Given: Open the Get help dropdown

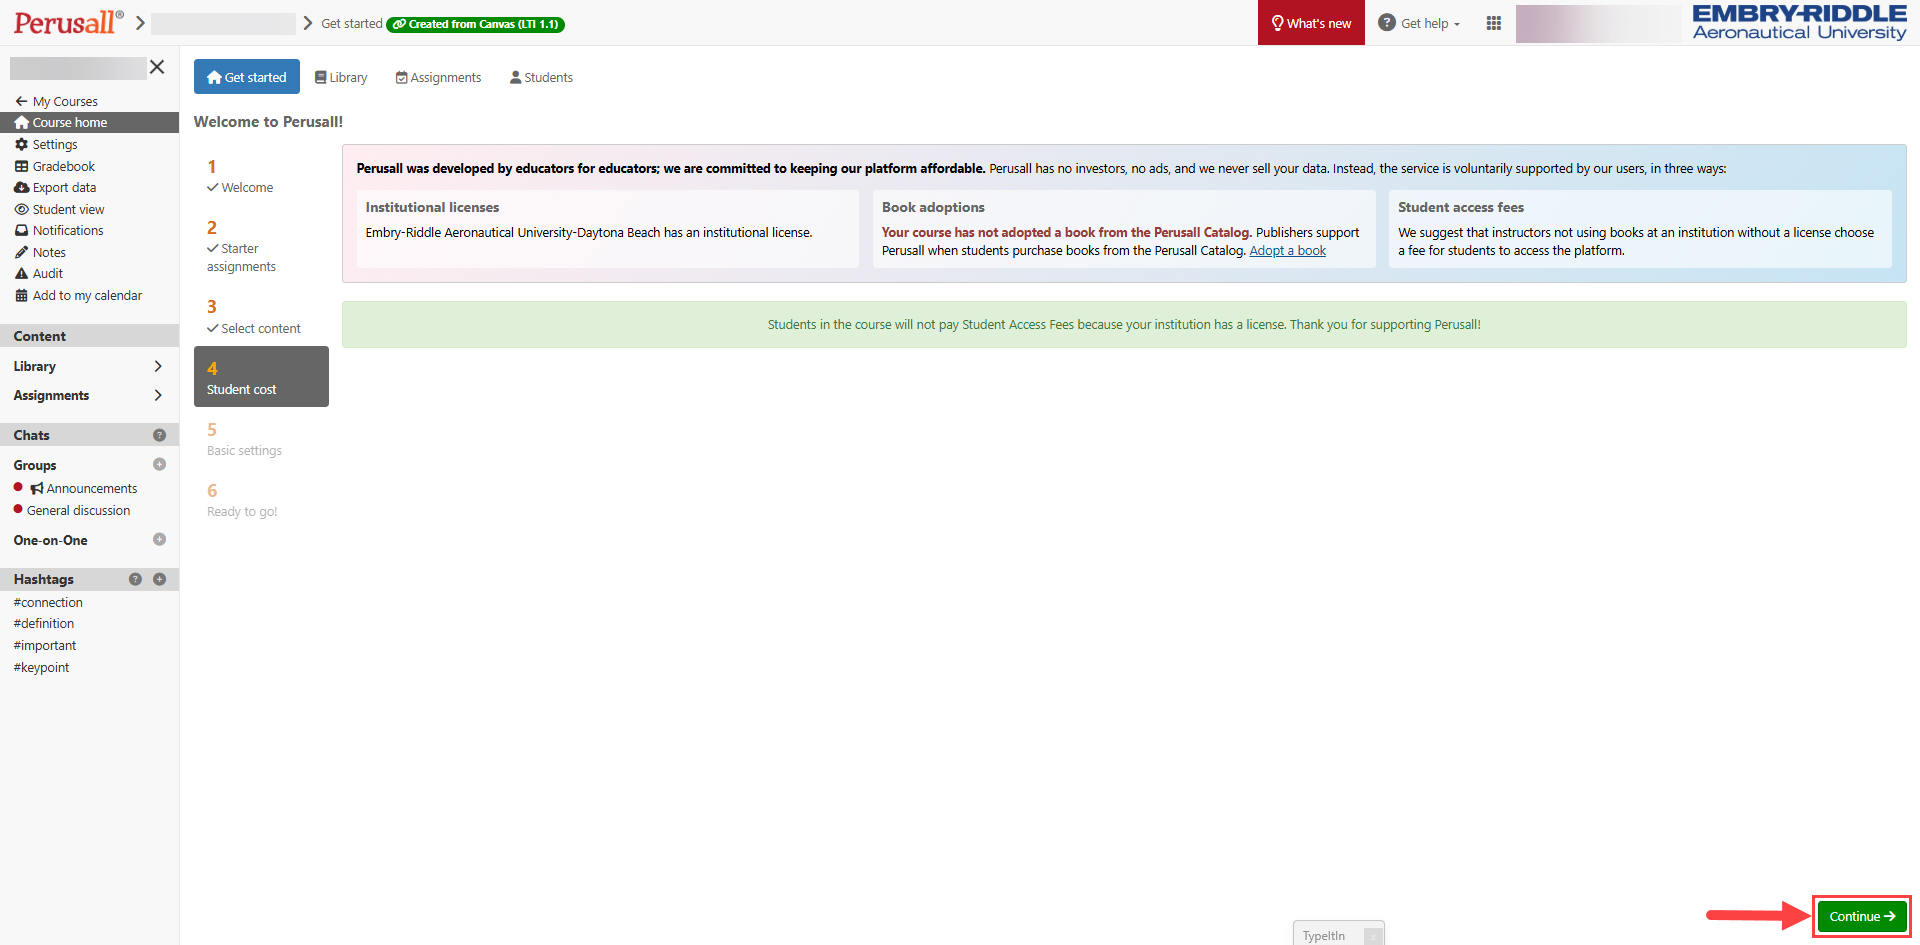Looking at the screenshot, I should [x=1419, y=23].
